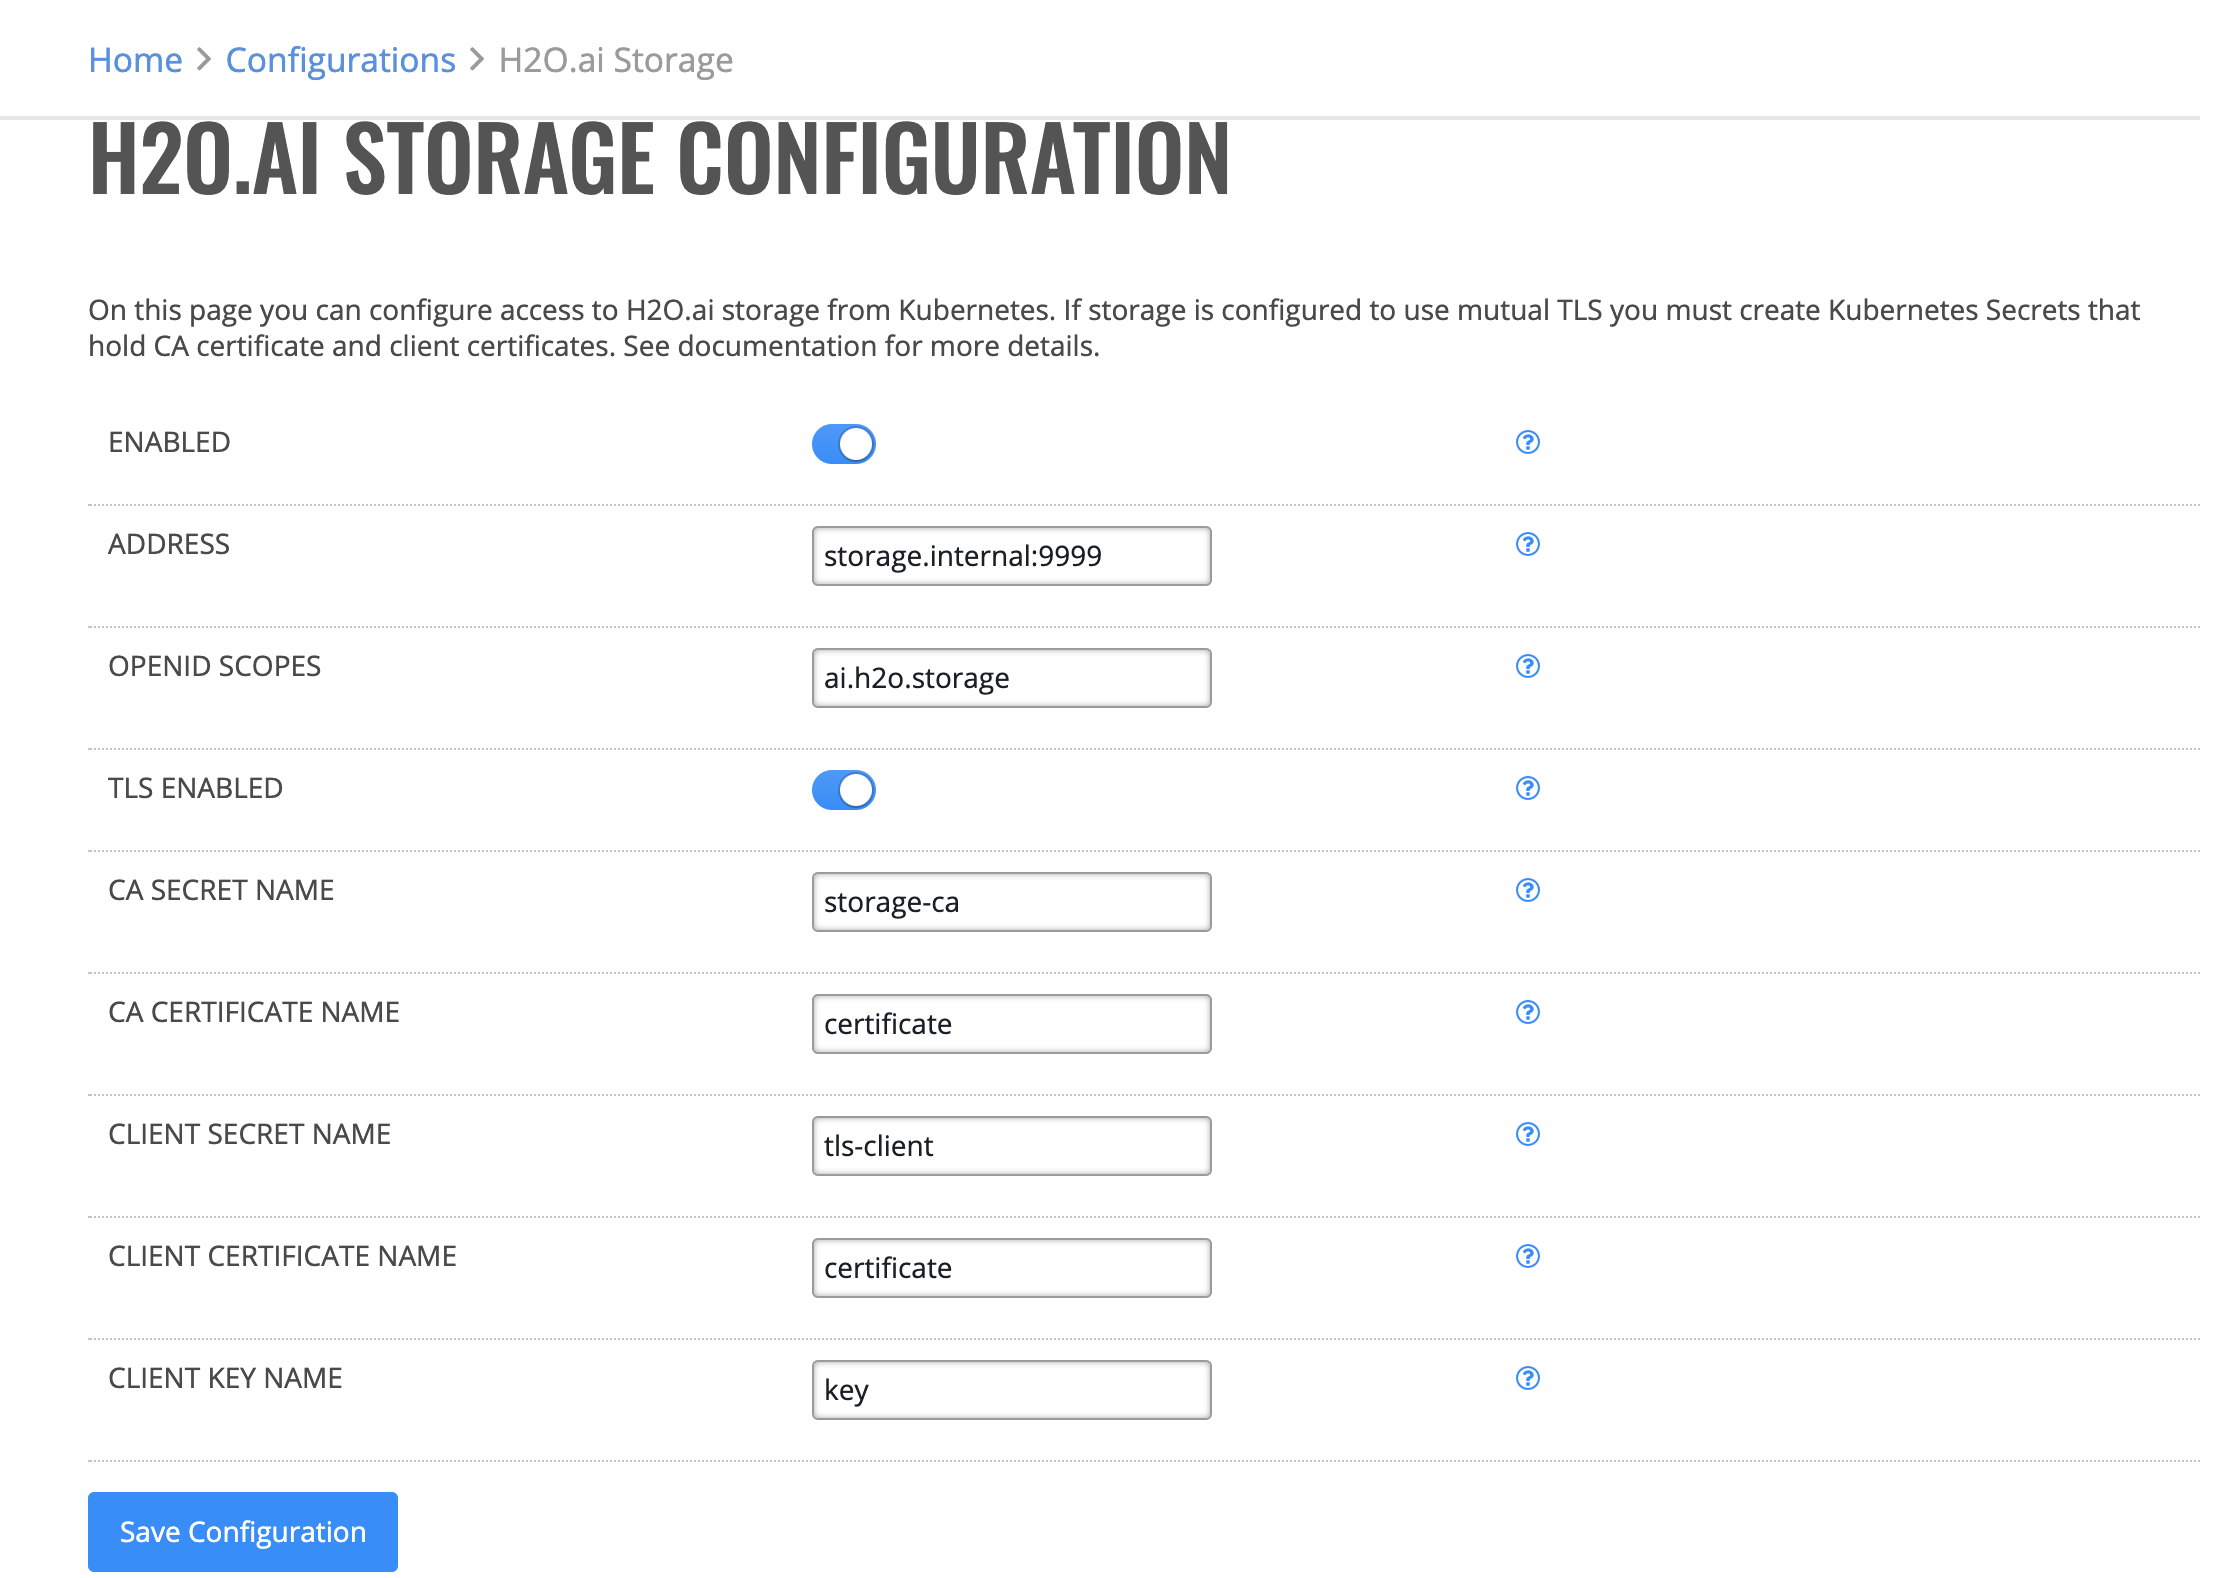Click help icon for Client Secret Name
Image resolution: width=2226 pixels, height=1578 pixels.
coord(1527,1134)
